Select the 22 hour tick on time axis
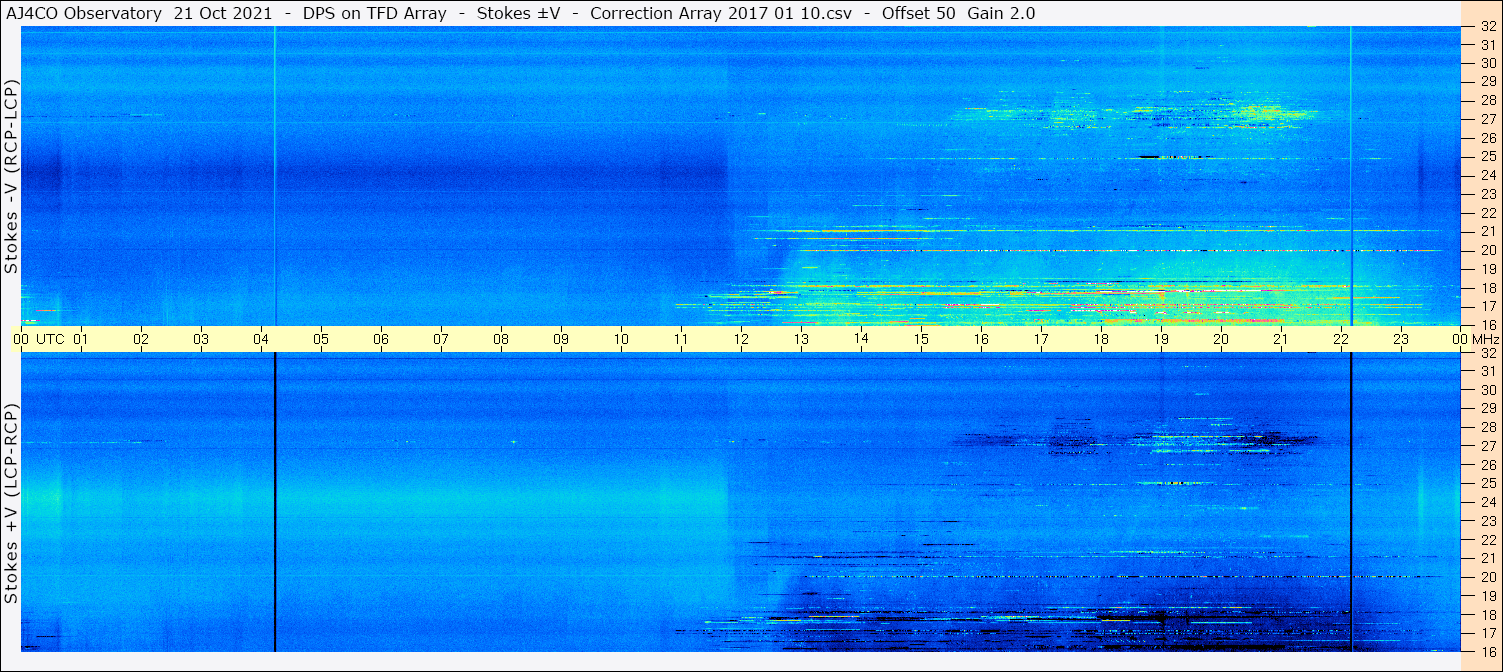Viewport: 1503px width, 672px height. [1341, 340]
